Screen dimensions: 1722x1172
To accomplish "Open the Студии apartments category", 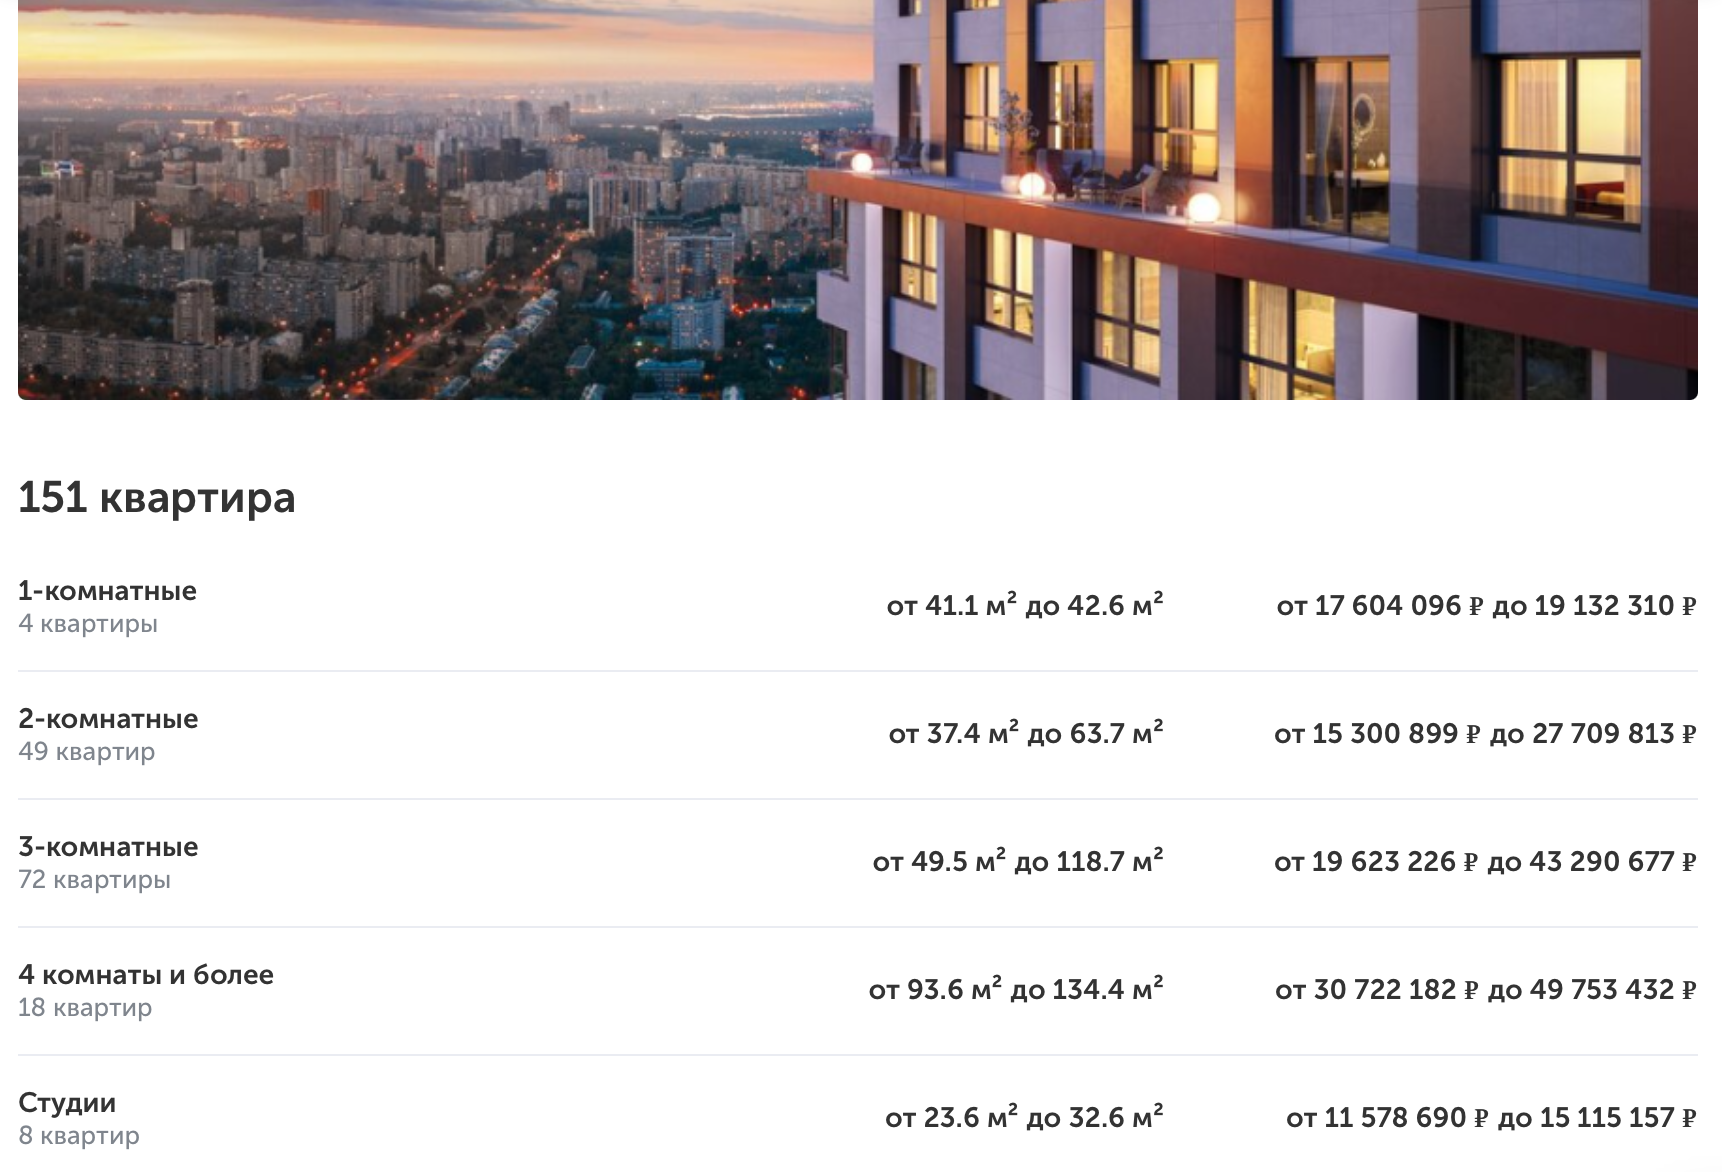I will pyautogui.click(x=67, y=1103).
